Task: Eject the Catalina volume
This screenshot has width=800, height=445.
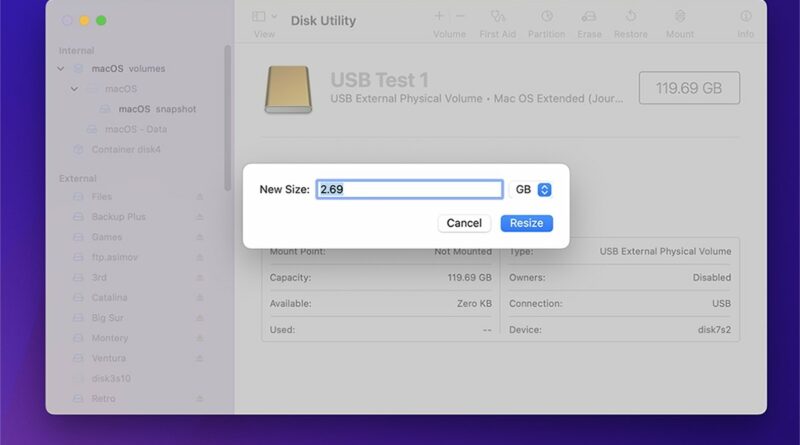Action: (x=200, y=298)
